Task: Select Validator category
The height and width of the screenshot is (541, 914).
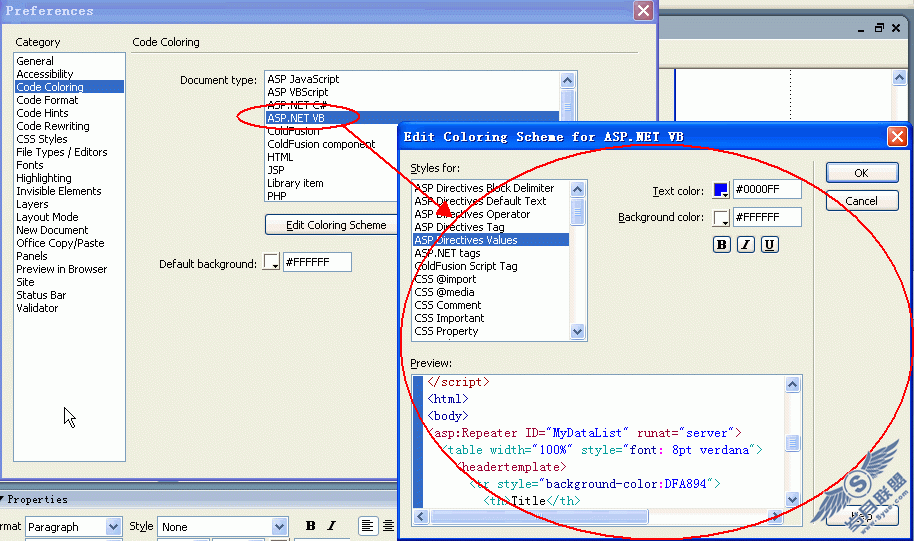Action: 37,308
